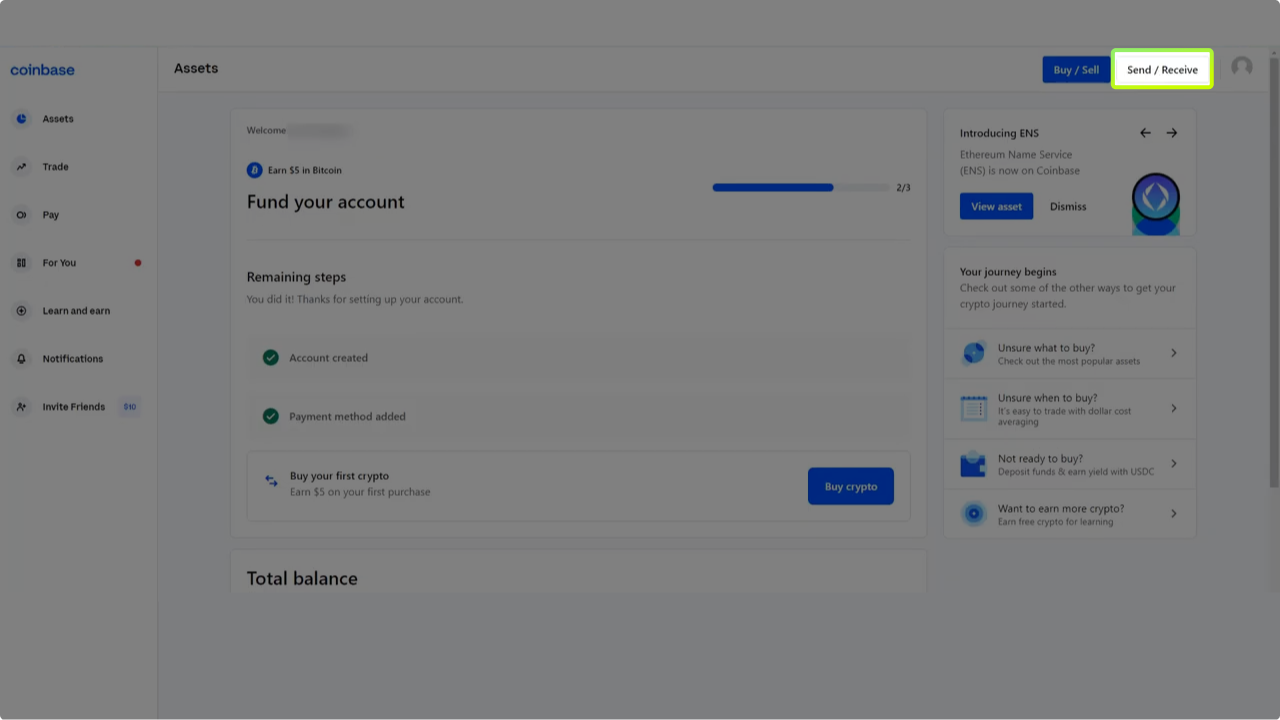Screen dimensions: 1280x720
Task: Click the Send / Receive button
Action: coord(1162,70)
